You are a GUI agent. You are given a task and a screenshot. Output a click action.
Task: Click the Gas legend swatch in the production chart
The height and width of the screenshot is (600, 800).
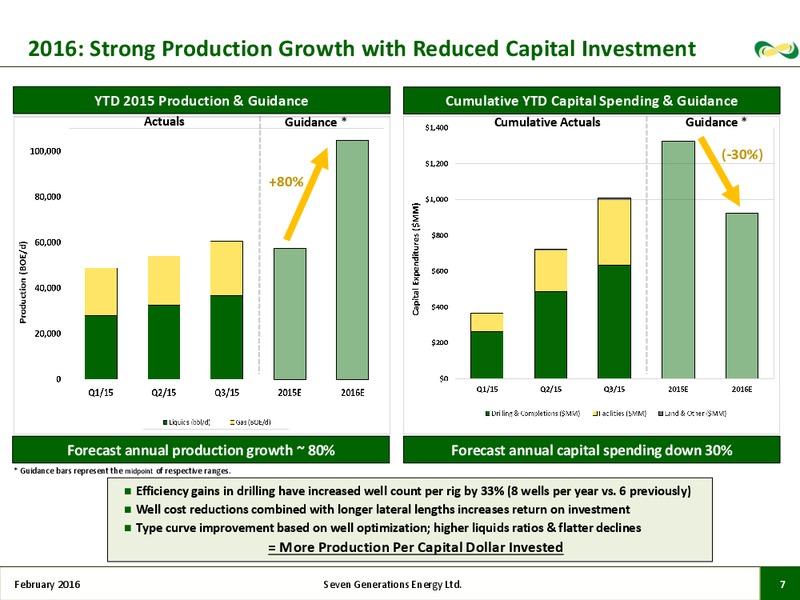(x=232, y=422)
